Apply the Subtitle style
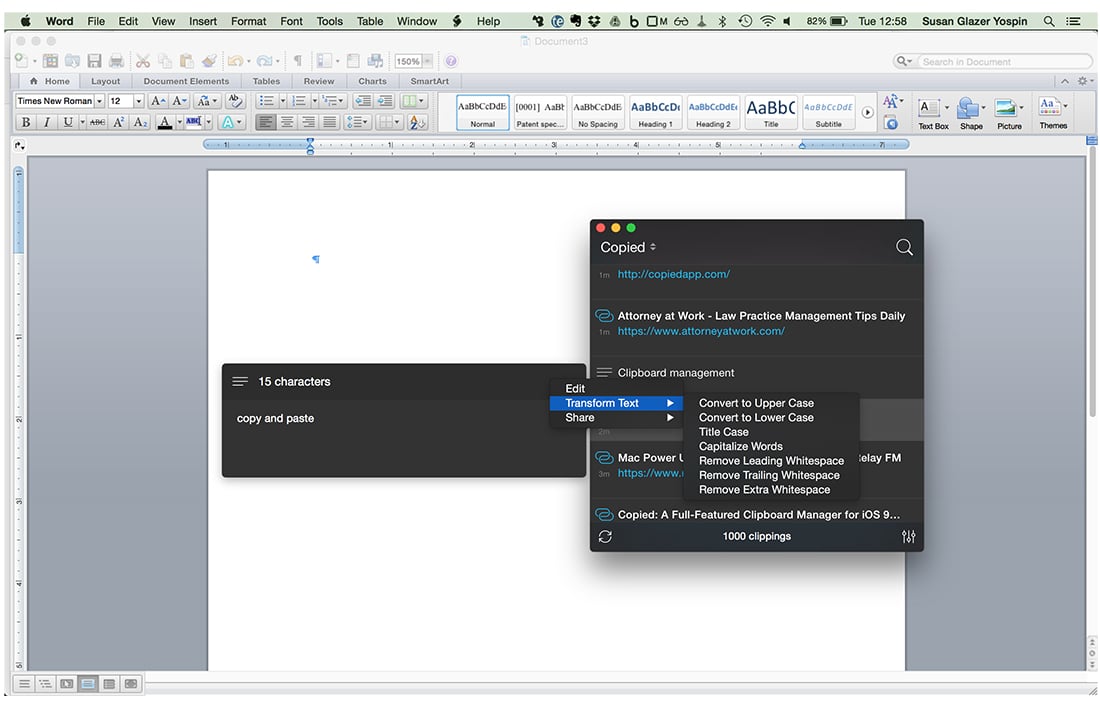Image resolution: width=1100 pixels, height=710 pixels. [x=828, y=112]
